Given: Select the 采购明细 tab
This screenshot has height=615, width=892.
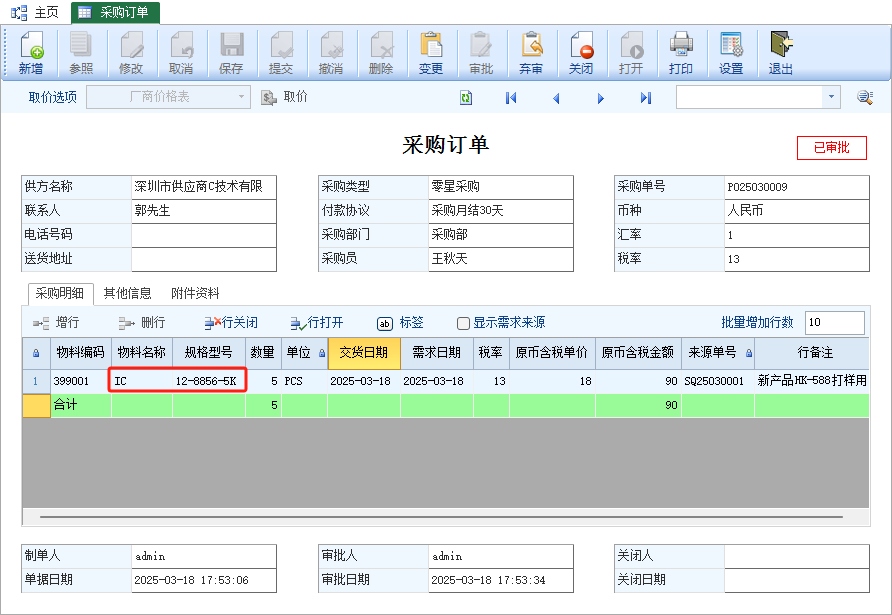Looking at the screenshot, I should click(x=60, y=294).
